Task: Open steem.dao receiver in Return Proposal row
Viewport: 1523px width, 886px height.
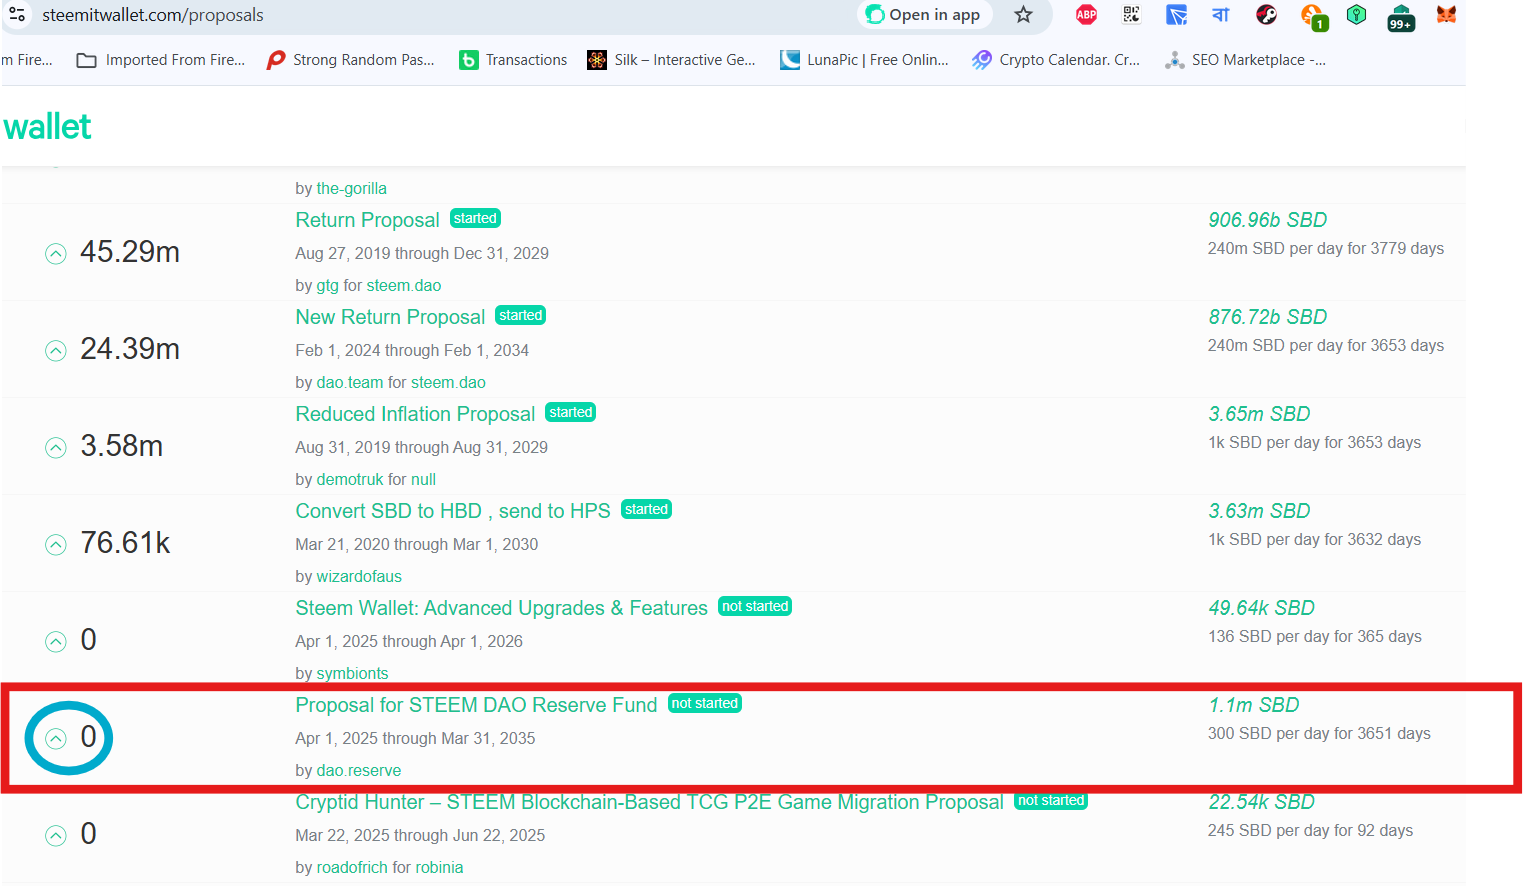Action: (404, 285)
